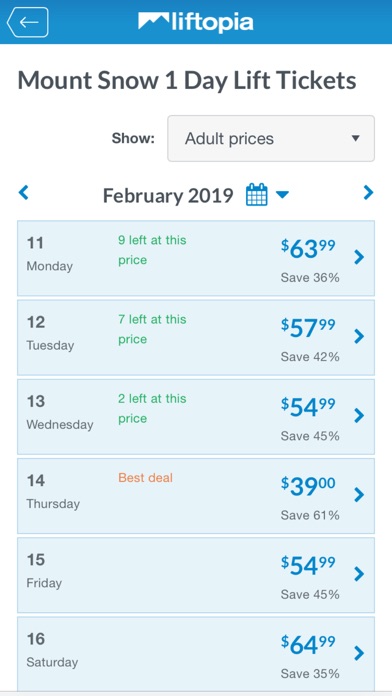Screen dimensions: 392x696
Task: Open the Adult prices dropdown
Action: [271, 138]
